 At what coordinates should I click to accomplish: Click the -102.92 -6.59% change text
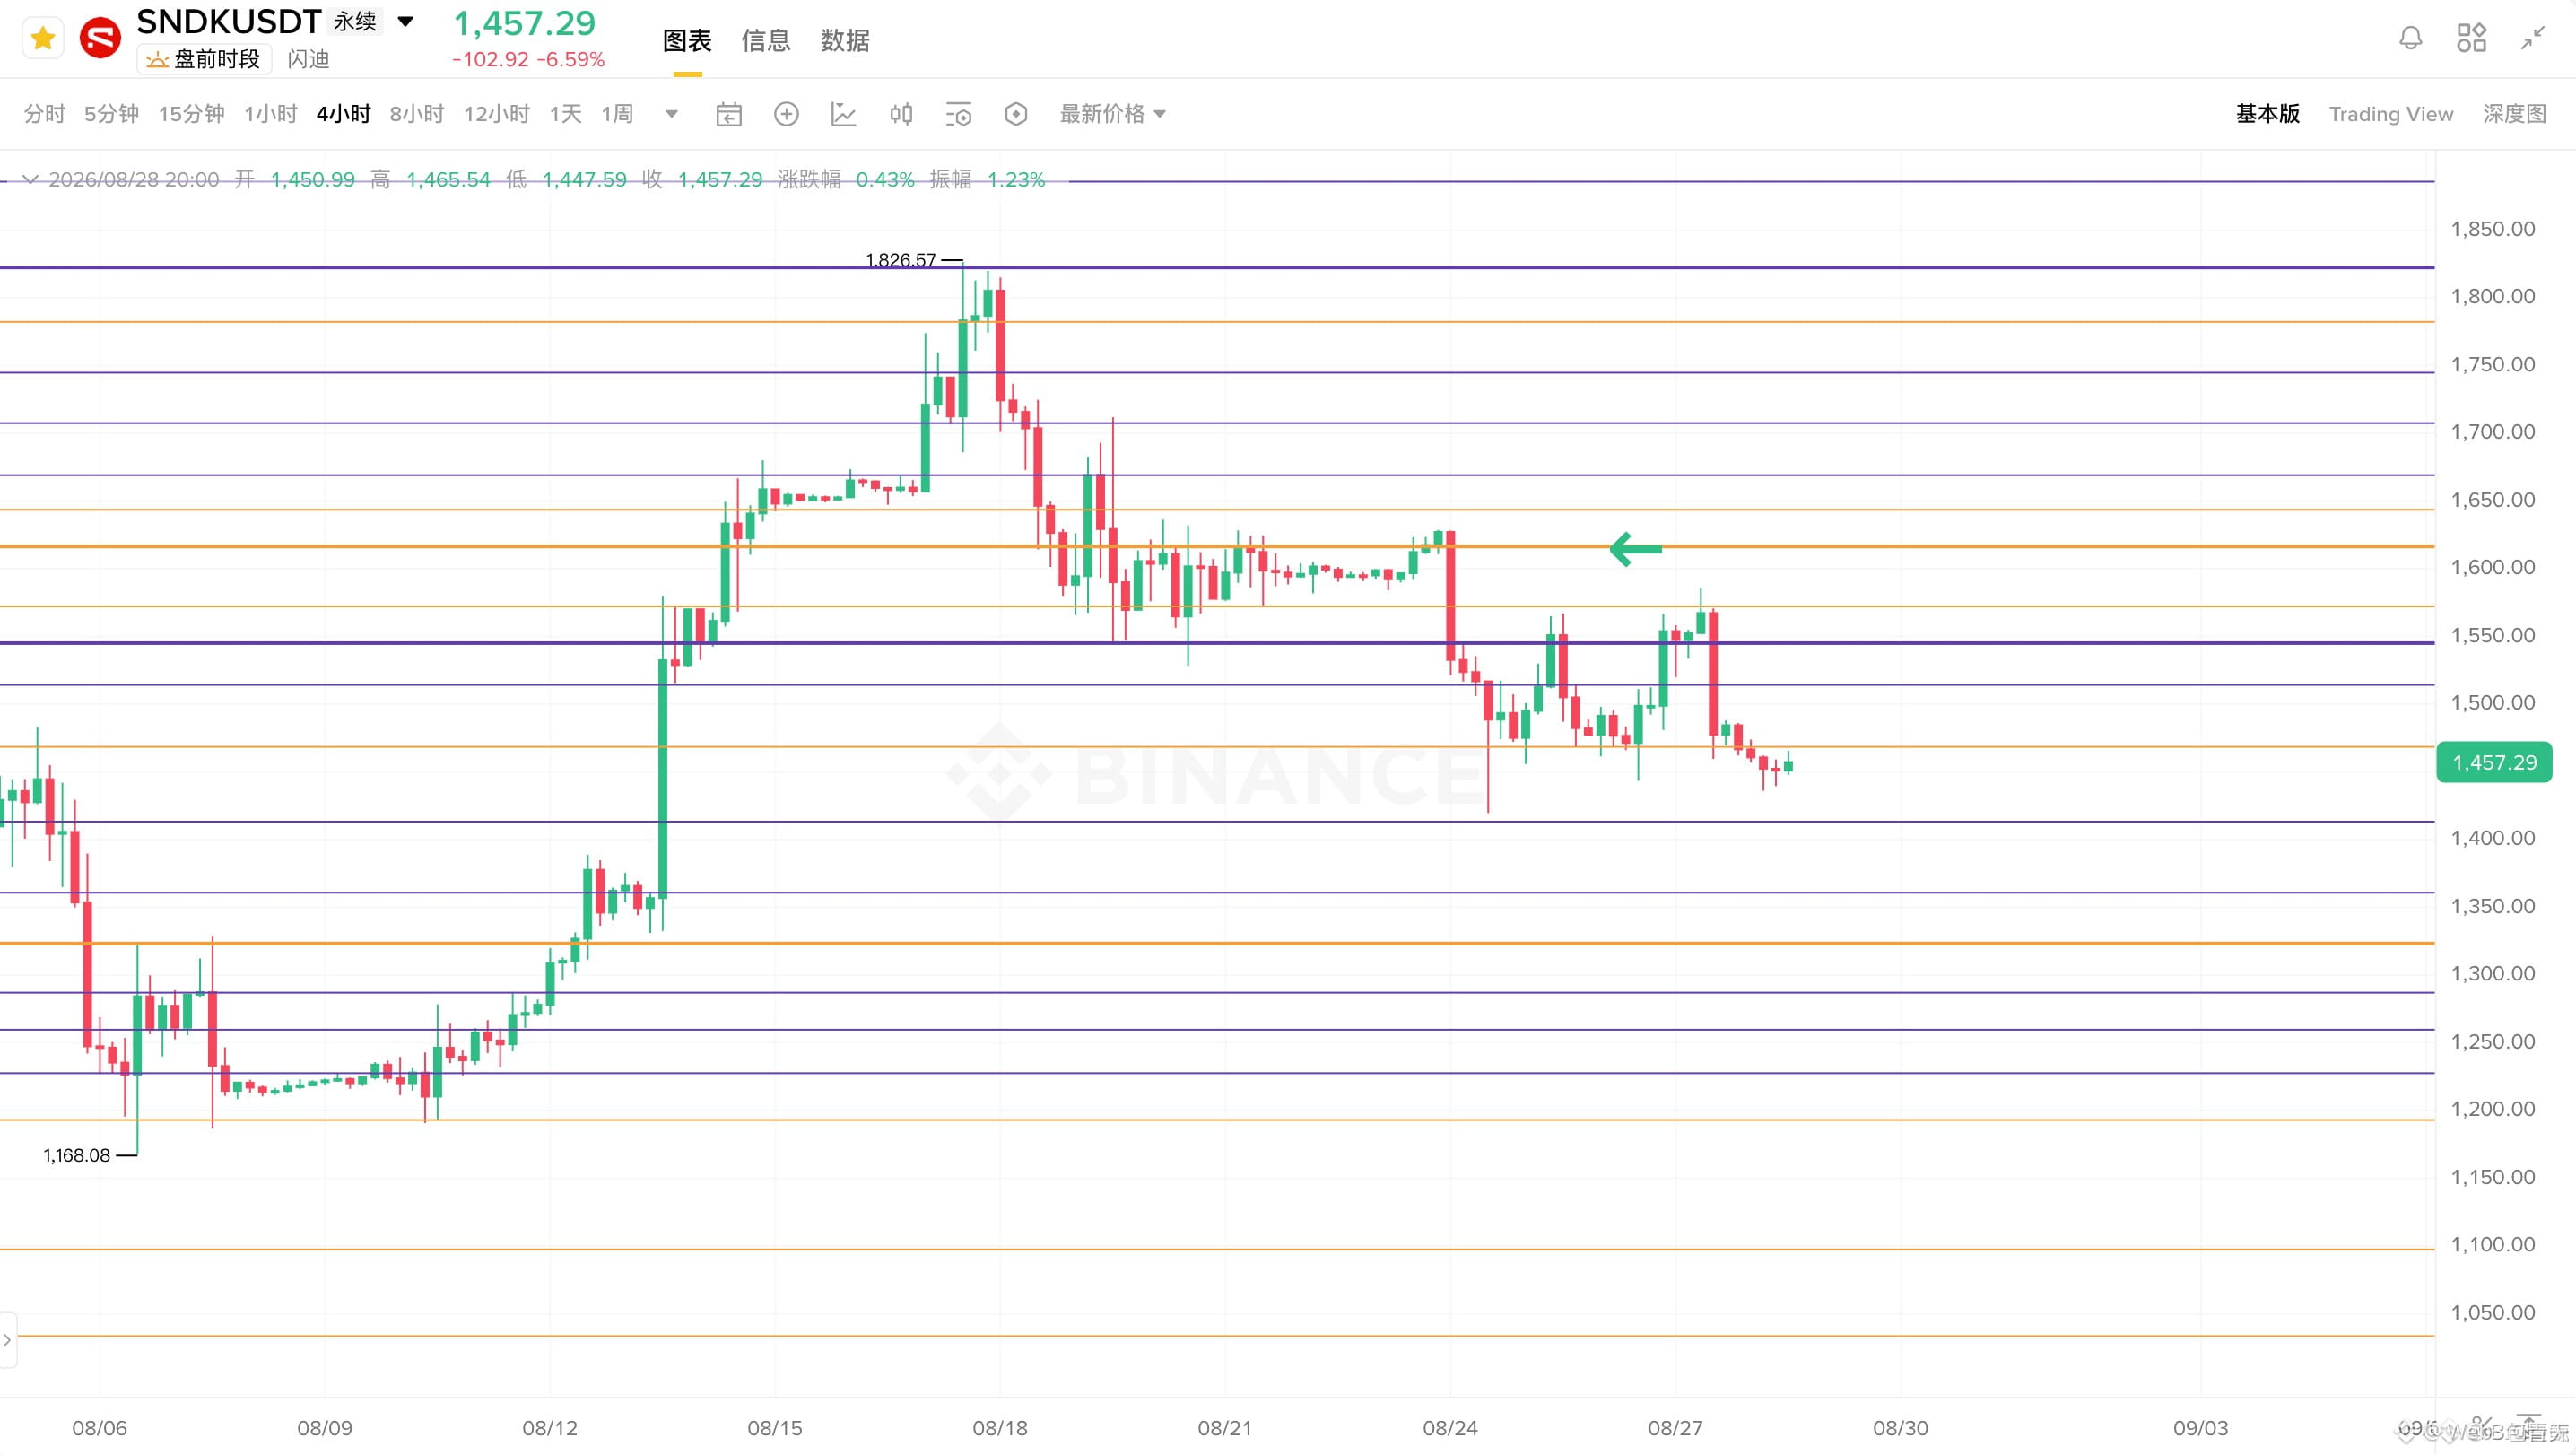tap(528, 60)
